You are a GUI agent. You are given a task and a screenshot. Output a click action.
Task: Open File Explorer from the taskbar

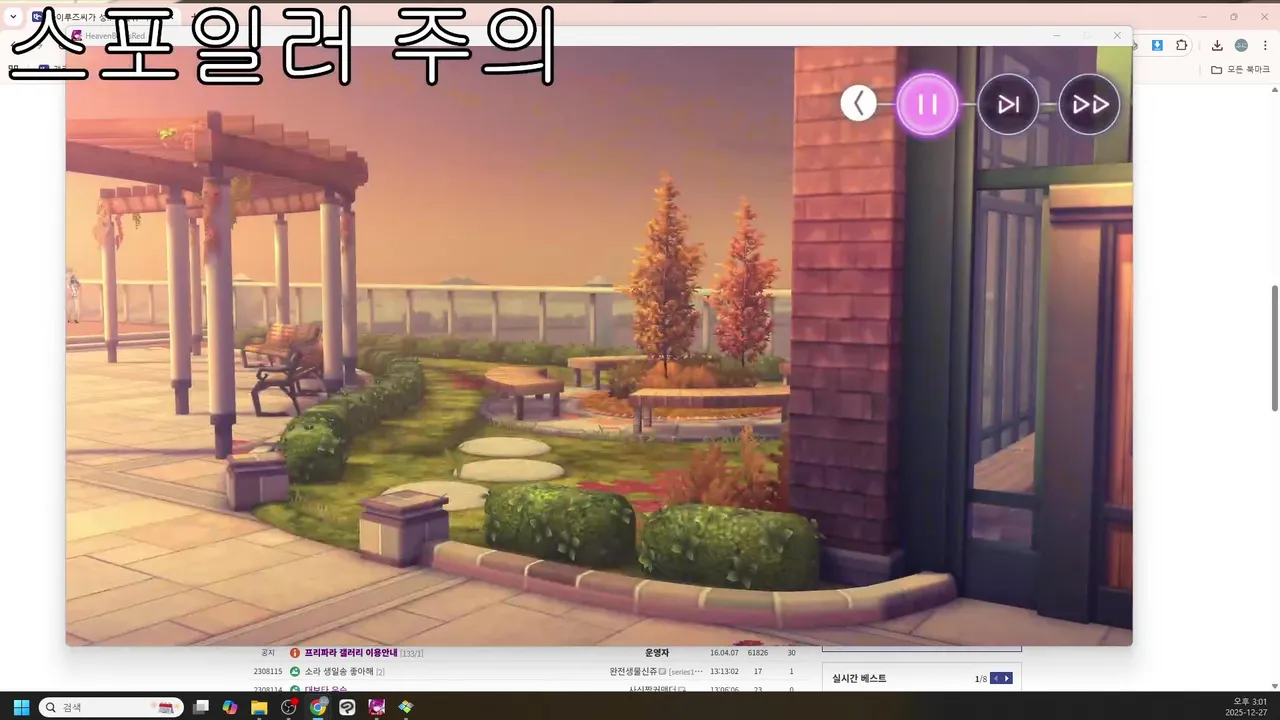259,707
